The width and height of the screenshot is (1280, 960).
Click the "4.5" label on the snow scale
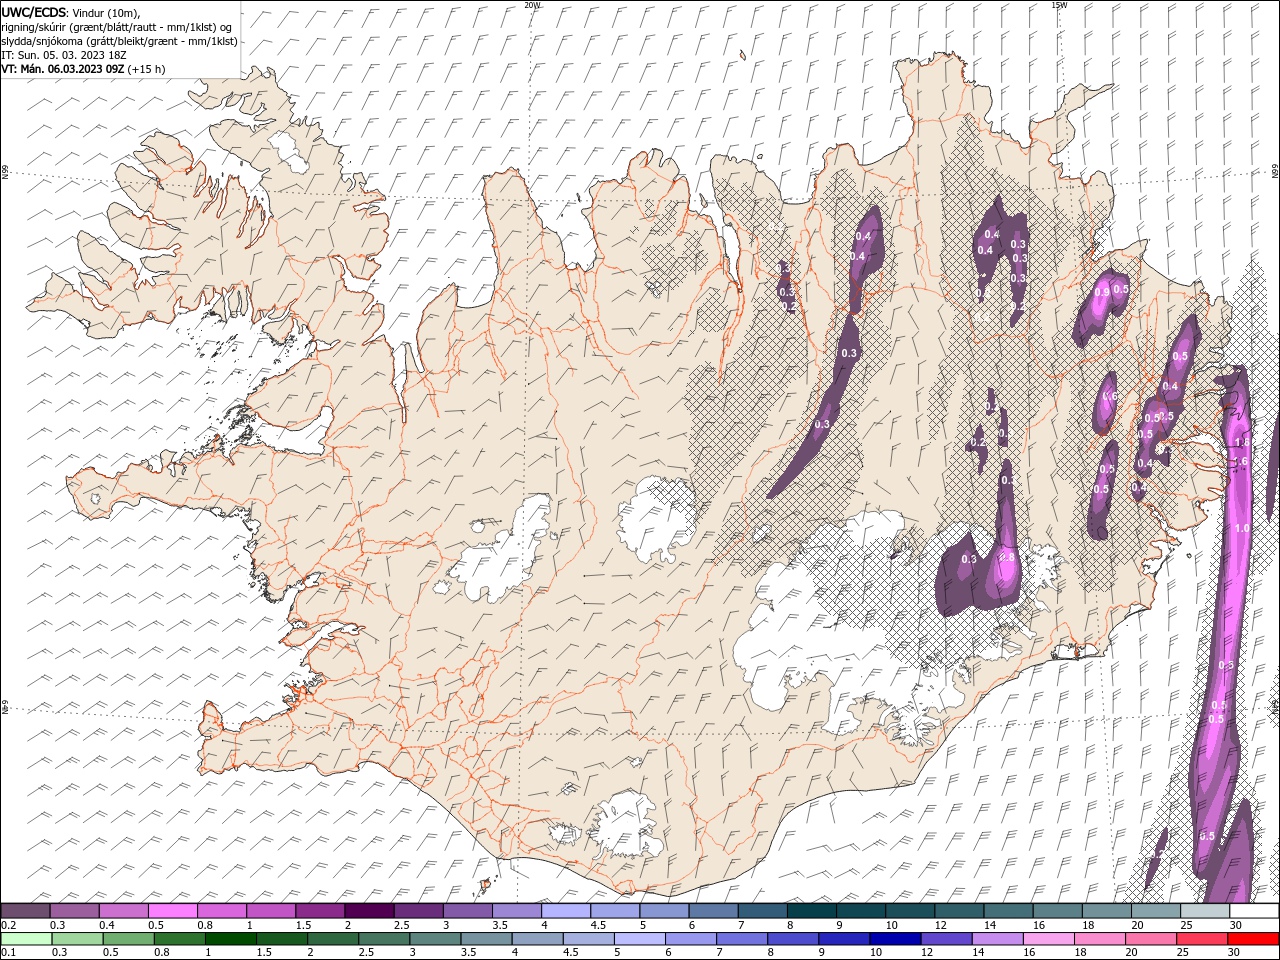598,925
